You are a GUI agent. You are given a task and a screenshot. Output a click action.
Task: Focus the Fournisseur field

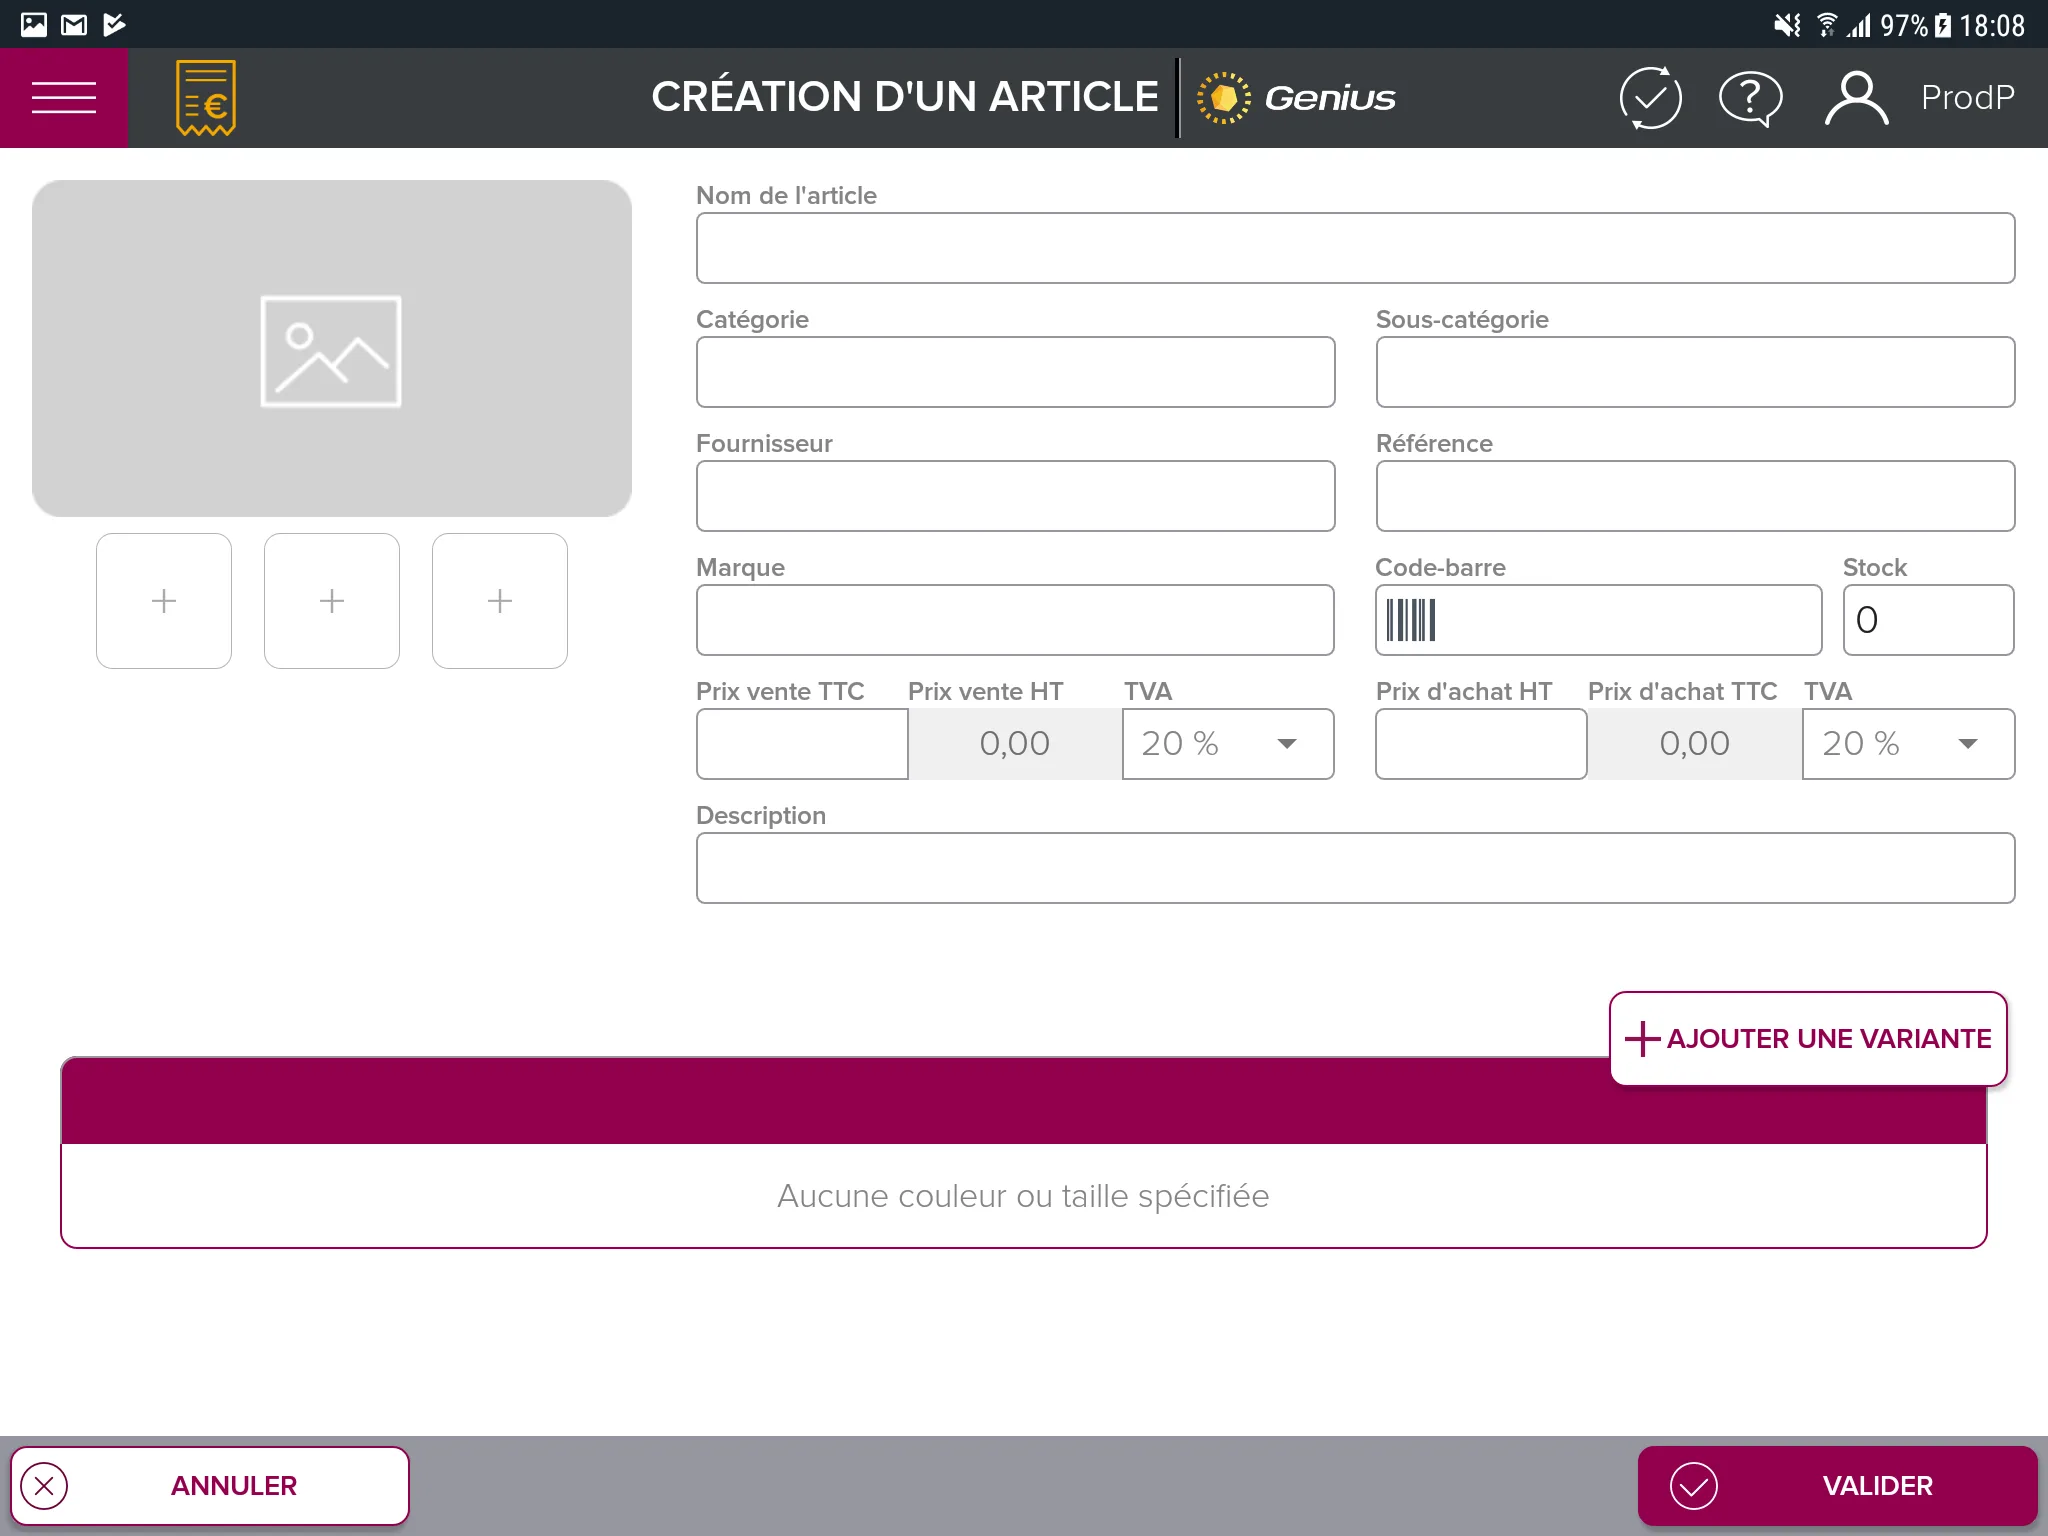1015,496
